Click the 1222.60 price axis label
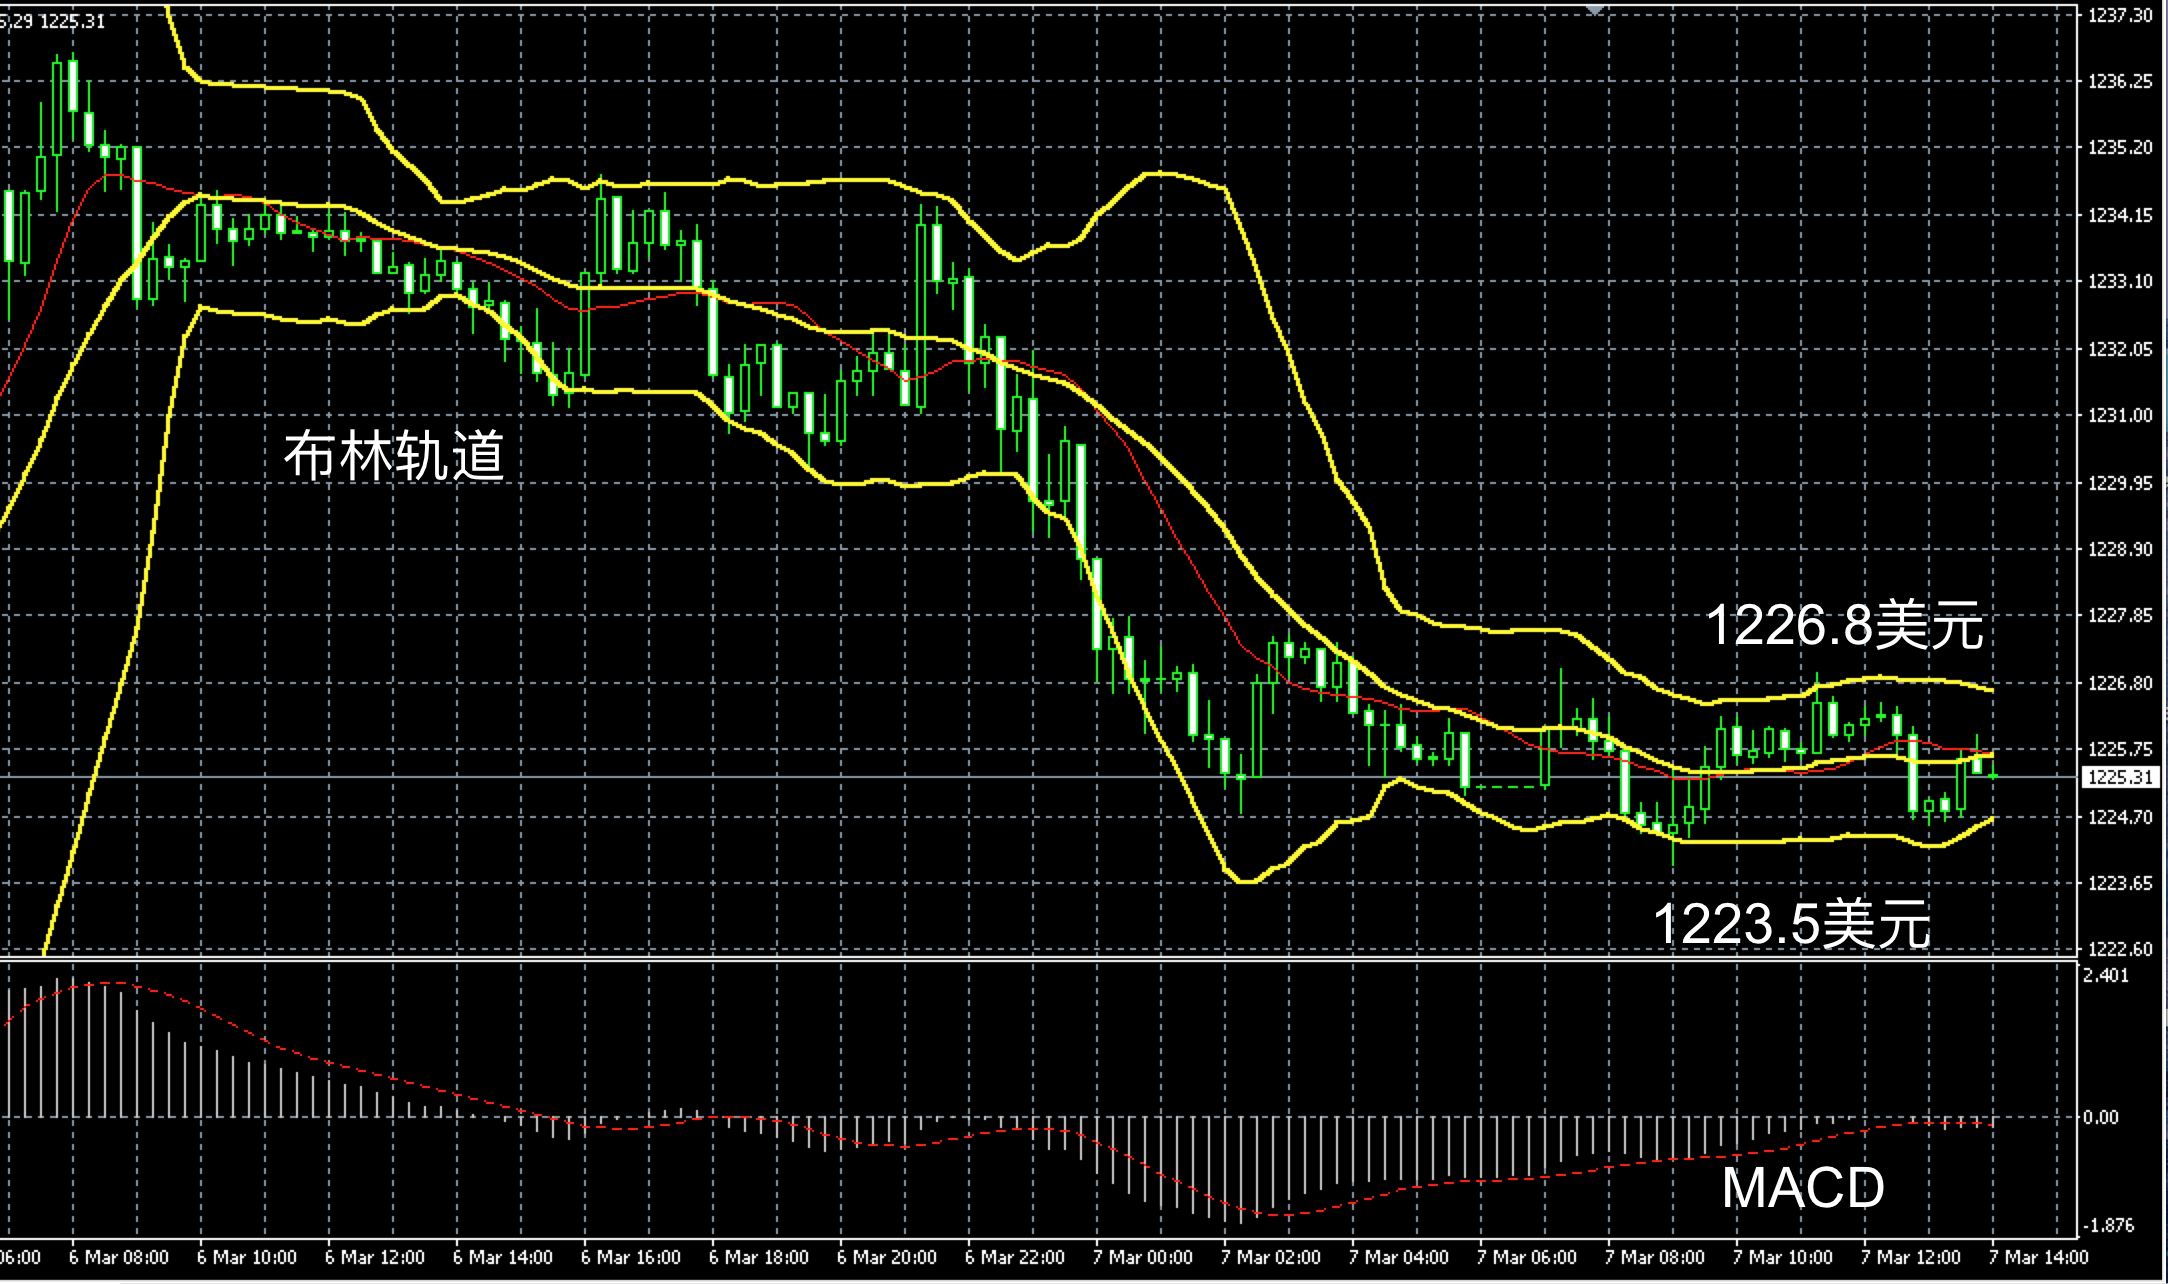Image resolution: width=2168 pixels, height=1284 pixels. pyautogui.click(x=2120, y=949)
